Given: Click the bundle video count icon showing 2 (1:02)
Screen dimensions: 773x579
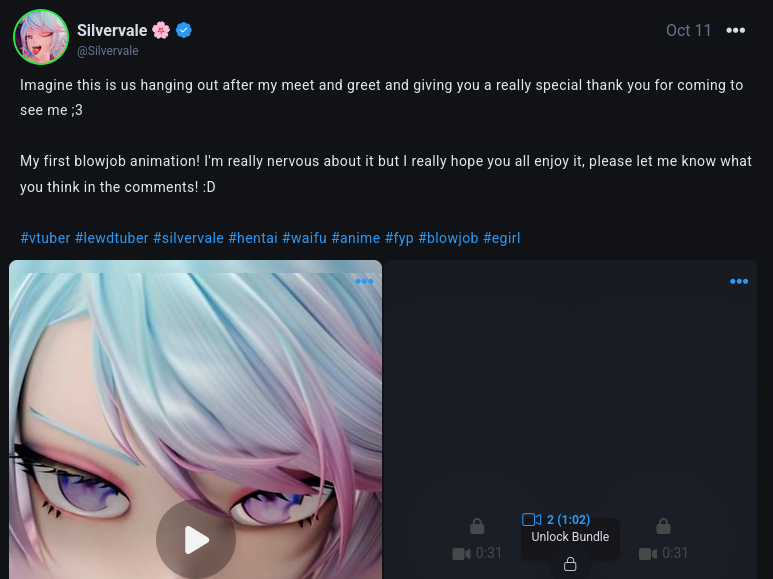Looking at the screenshot, I should tap(531, 520).
